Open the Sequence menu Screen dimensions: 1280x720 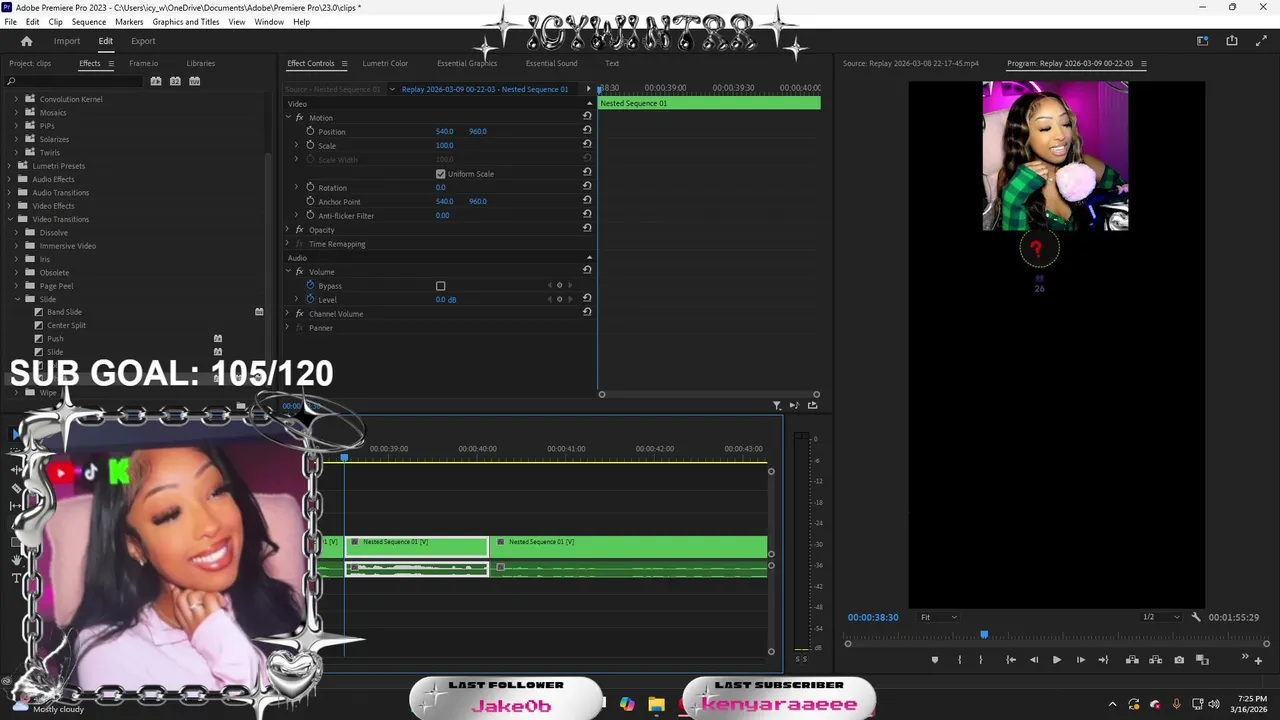click(89, 22)
